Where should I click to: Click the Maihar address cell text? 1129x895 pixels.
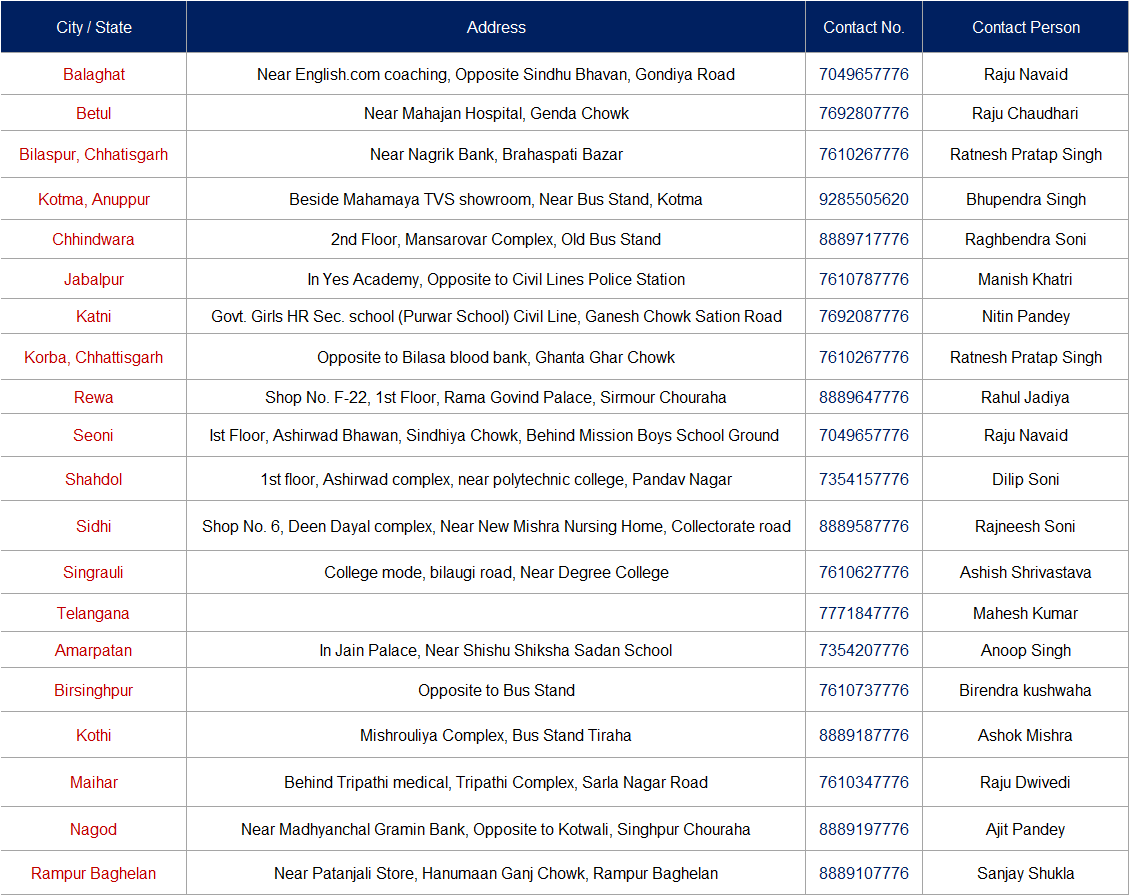496,783
